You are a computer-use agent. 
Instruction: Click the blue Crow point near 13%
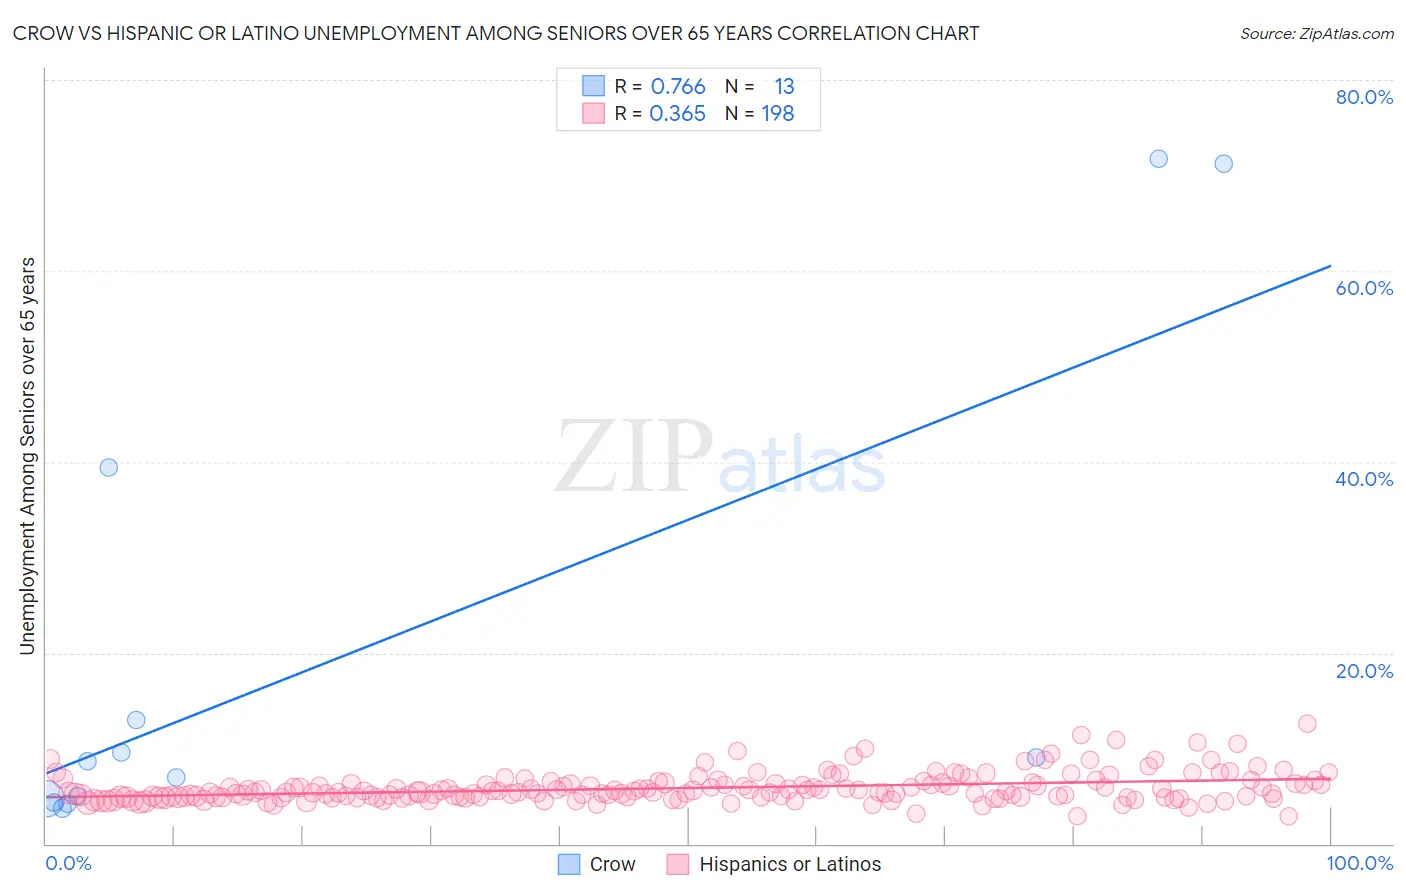[x=136, y=720]
